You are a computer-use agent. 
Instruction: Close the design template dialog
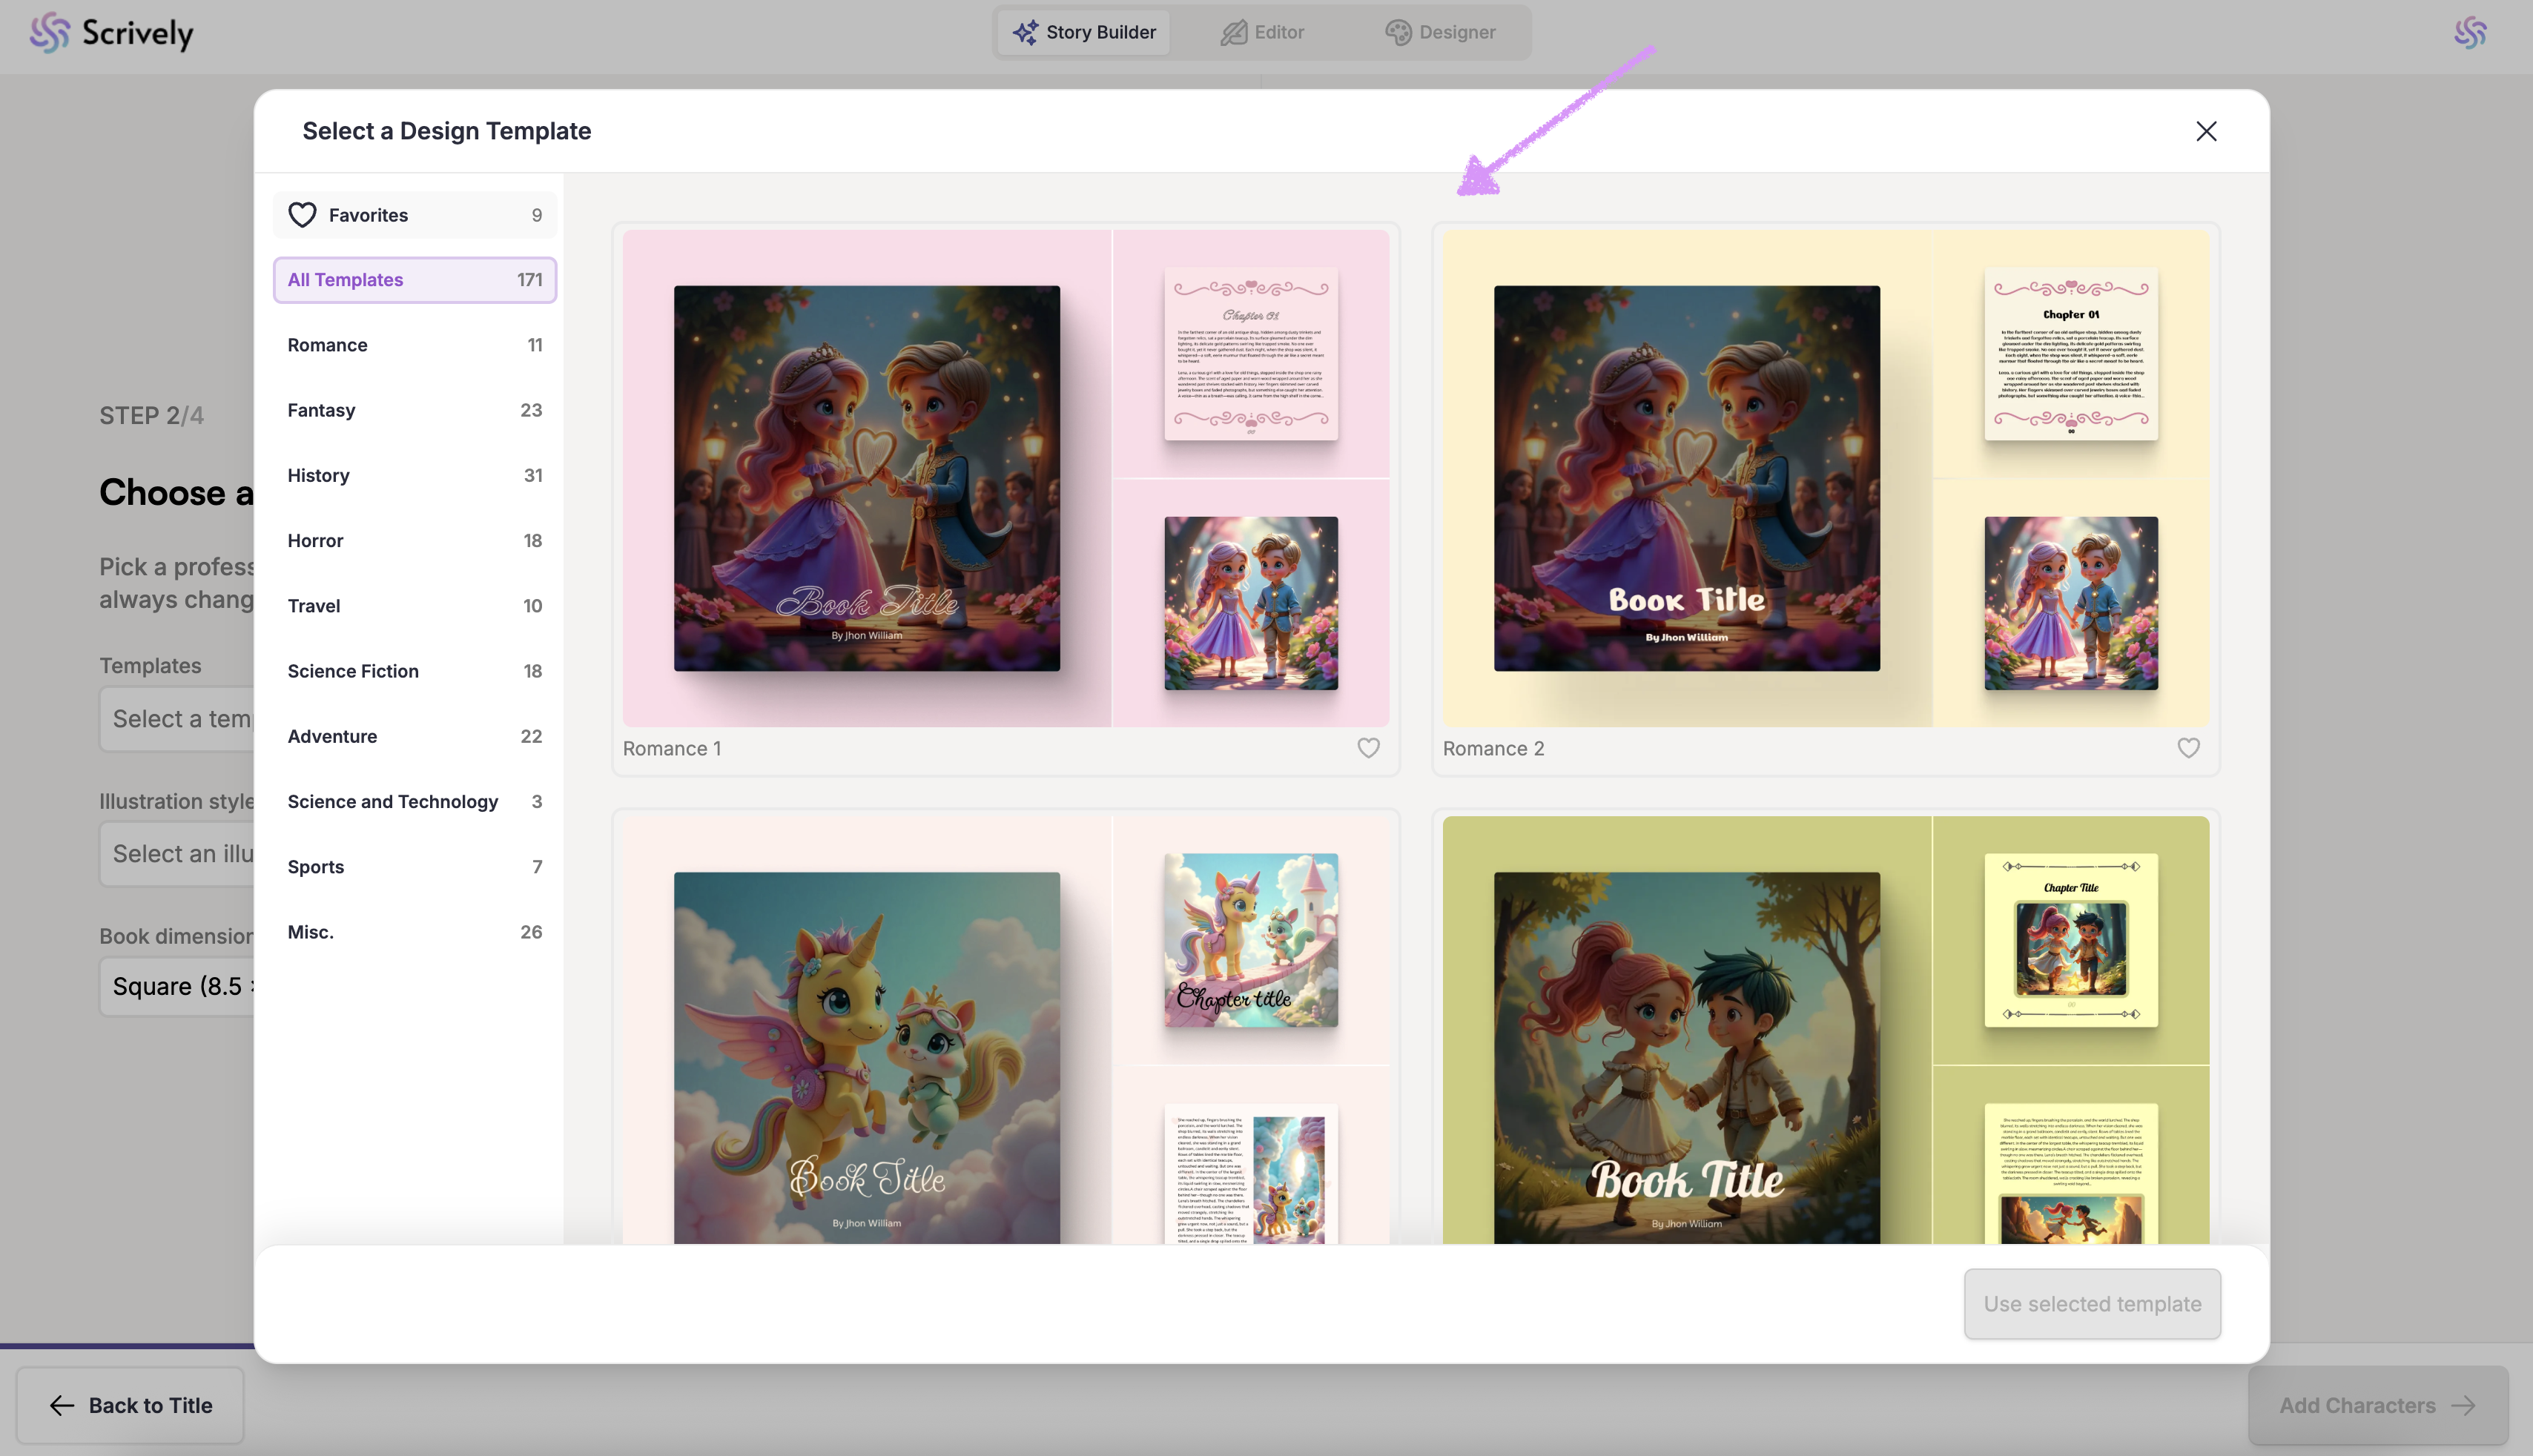coord(2205,131)
